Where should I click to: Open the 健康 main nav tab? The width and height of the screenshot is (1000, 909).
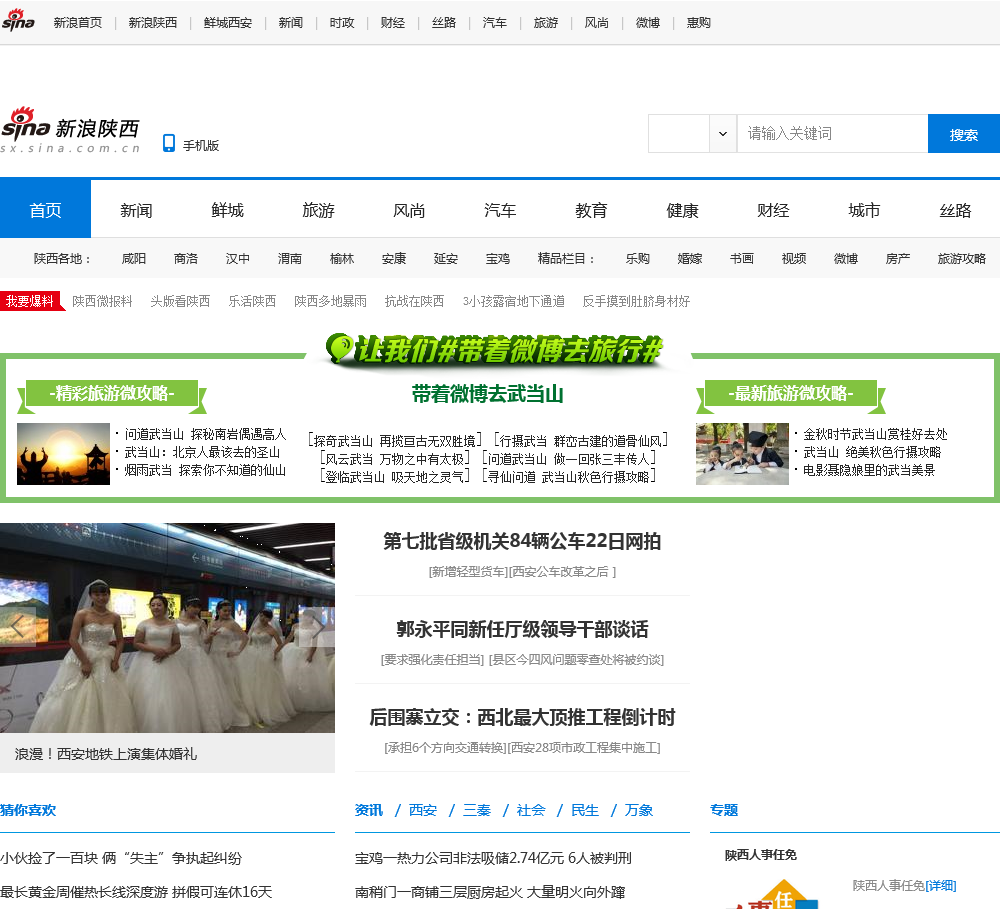point(682,210)
